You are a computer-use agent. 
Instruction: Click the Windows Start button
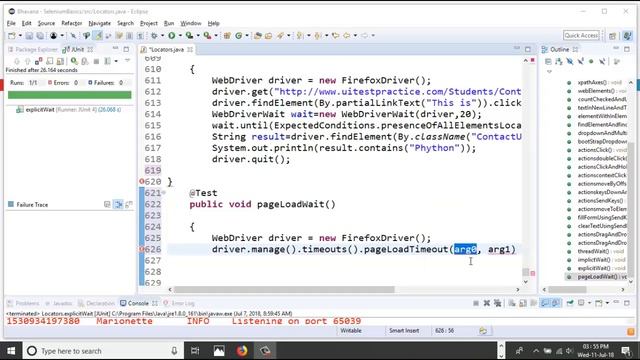[x=11, y=351]
